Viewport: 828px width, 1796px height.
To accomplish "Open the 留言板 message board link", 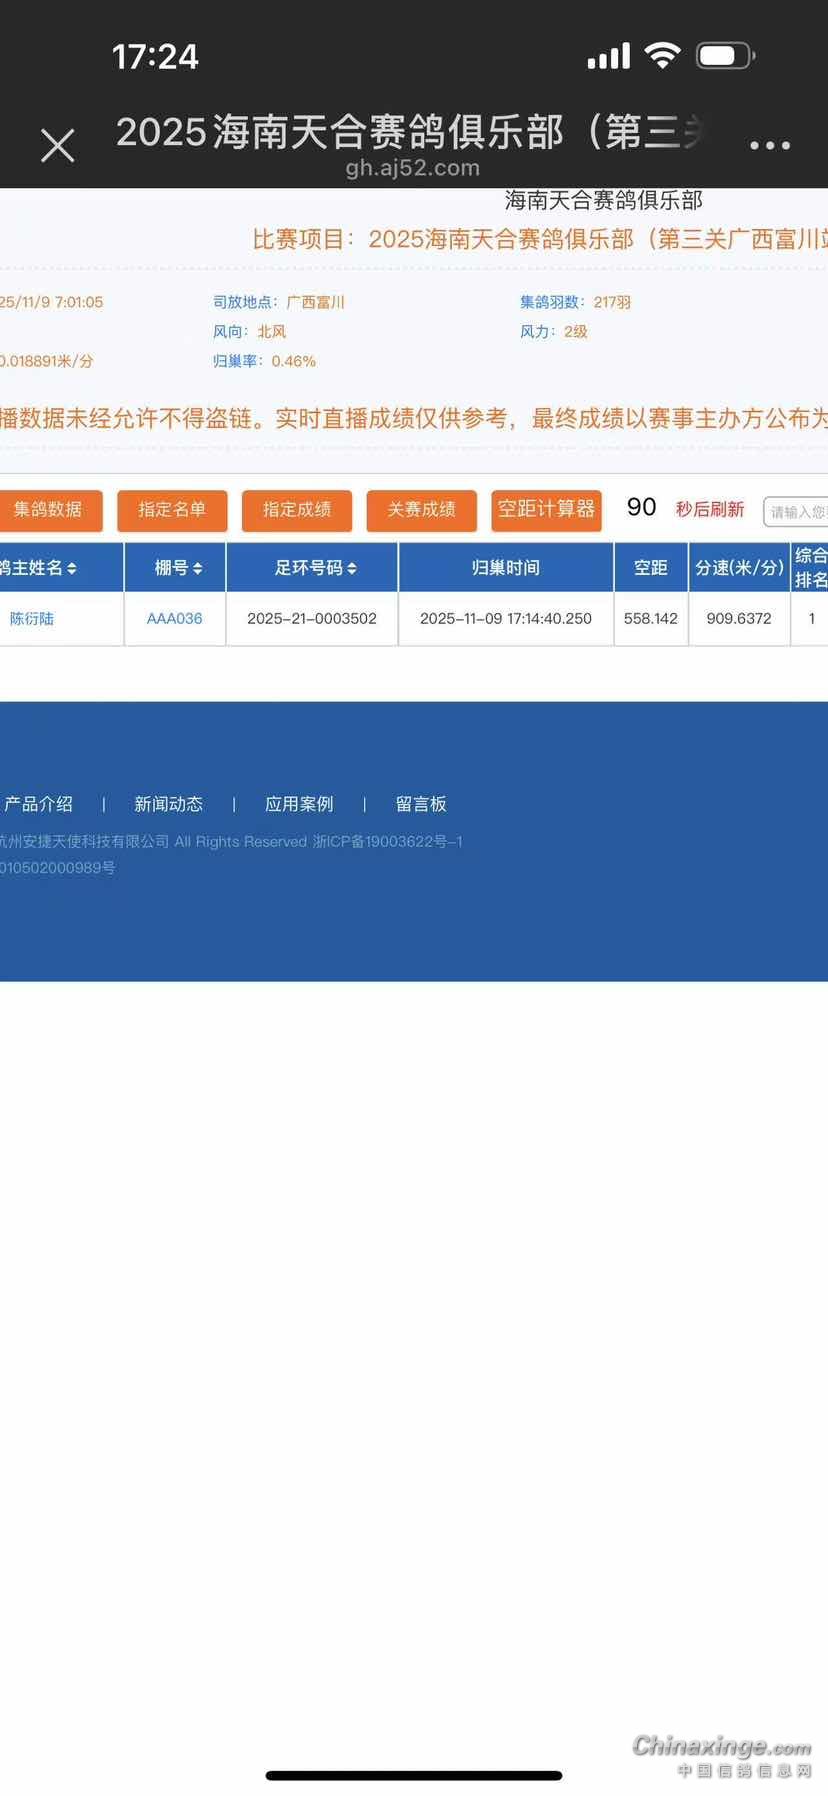I will [421, 804].
